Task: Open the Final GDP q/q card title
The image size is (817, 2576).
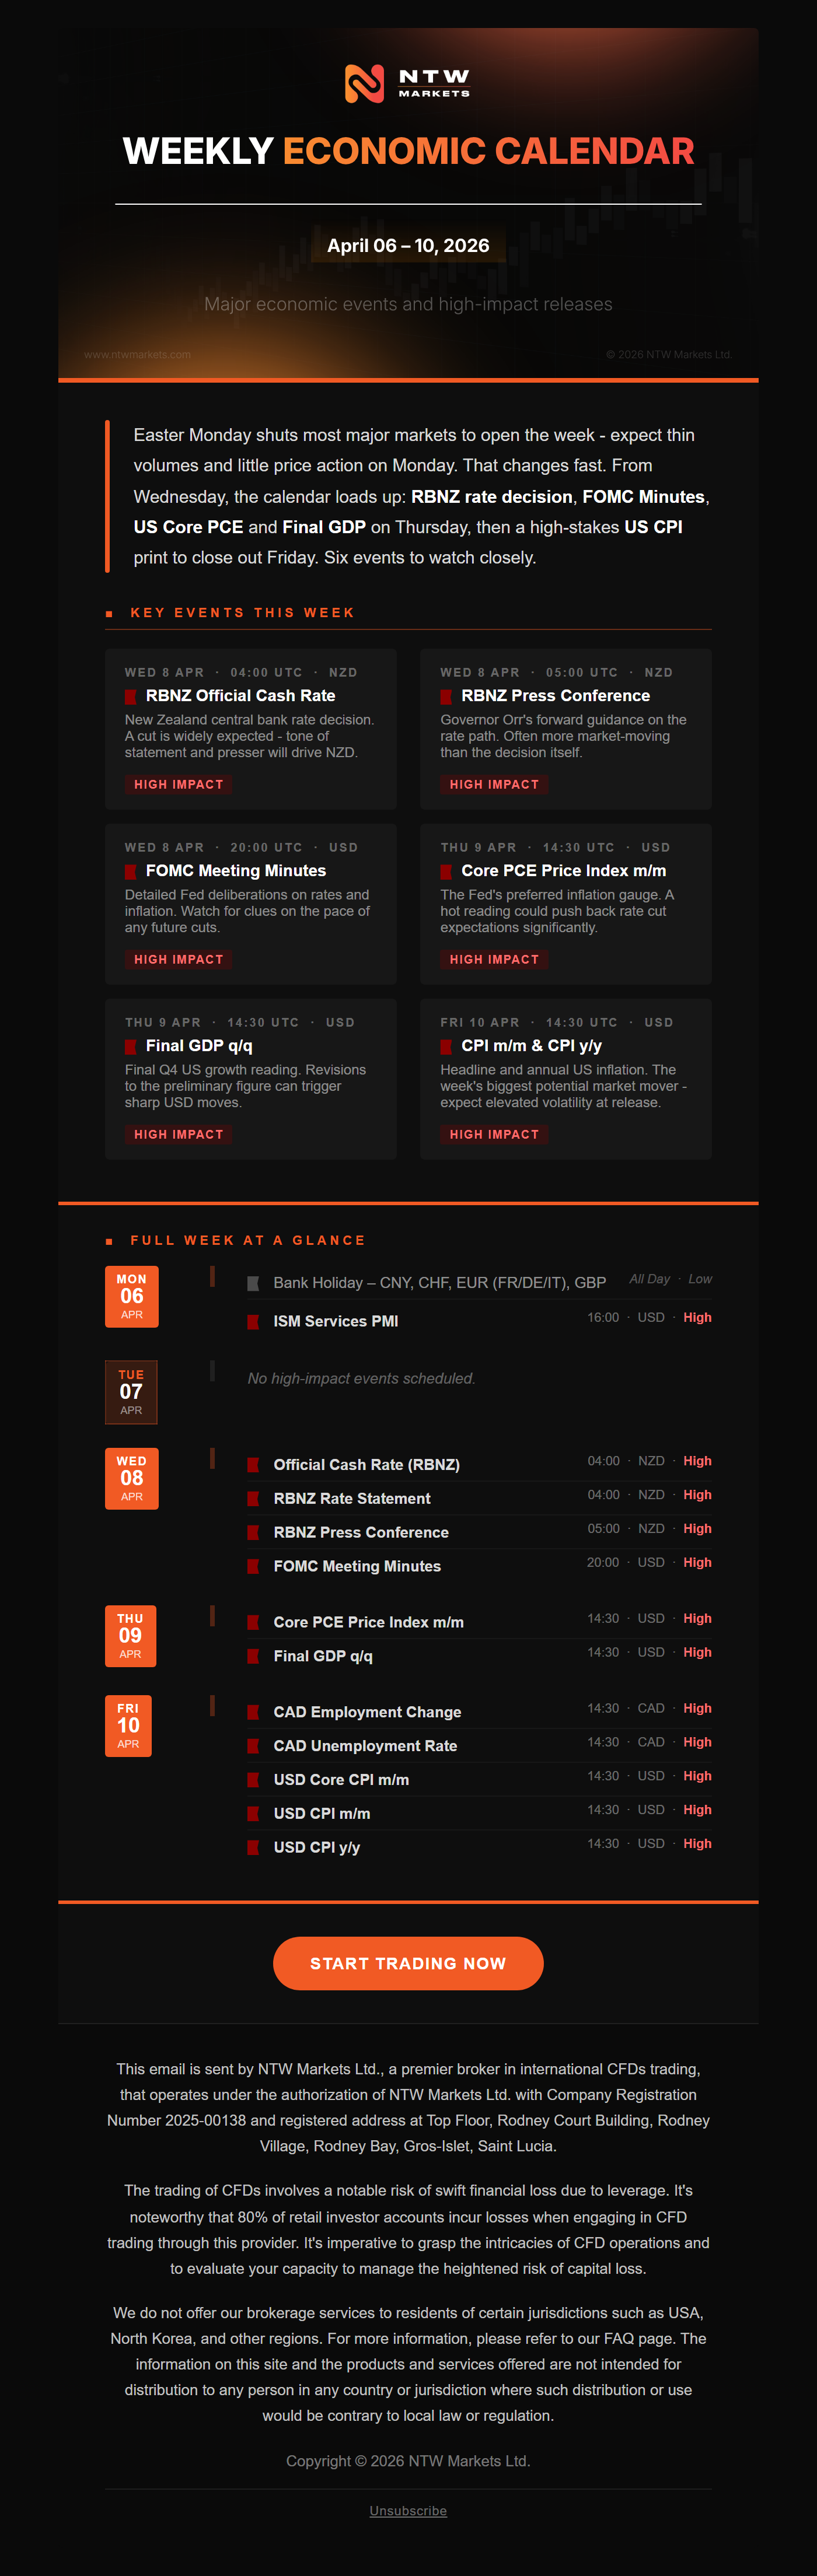Action: click(x=199, y=1046)
